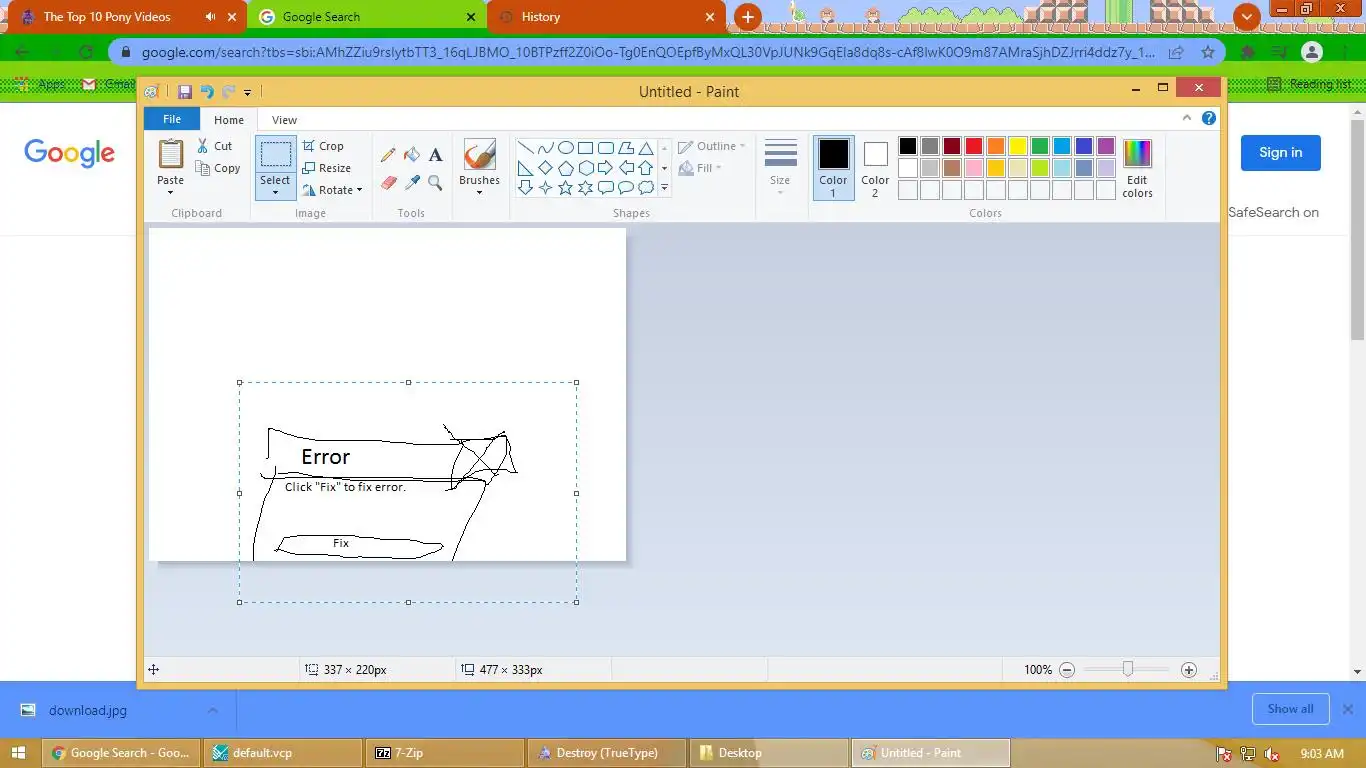Pick the yellow color swatch

pos(1017,146)
